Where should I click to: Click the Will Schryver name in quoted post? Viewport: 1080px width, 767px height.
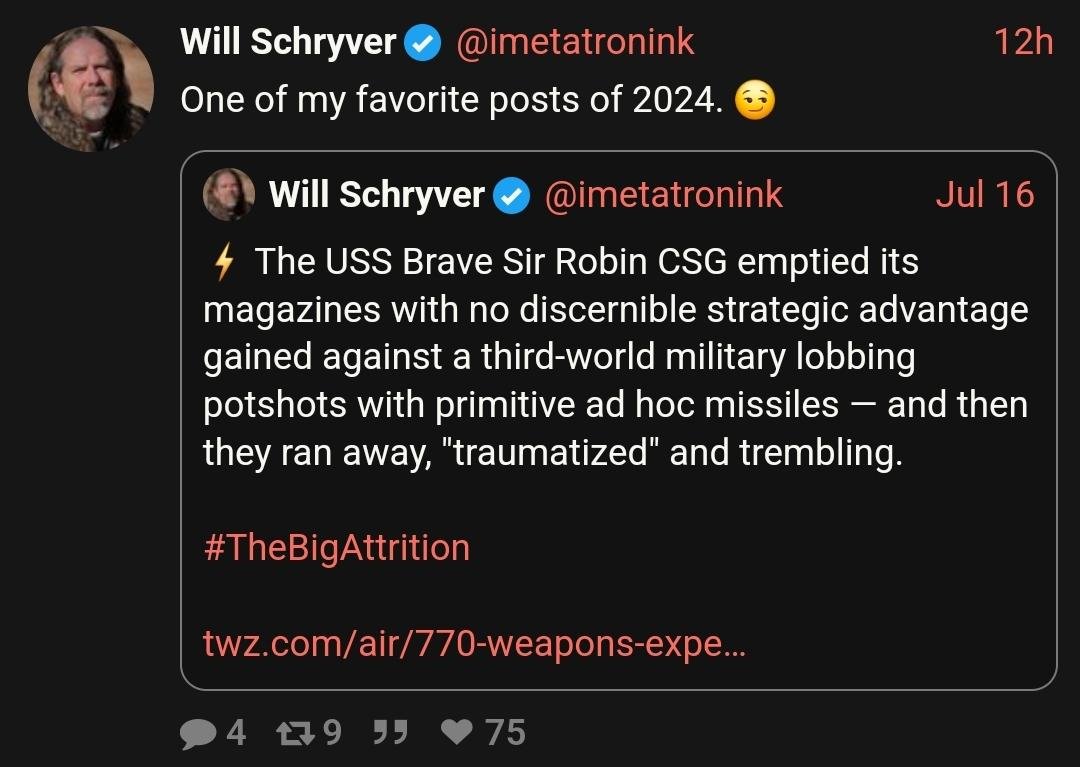pos(377,195)
